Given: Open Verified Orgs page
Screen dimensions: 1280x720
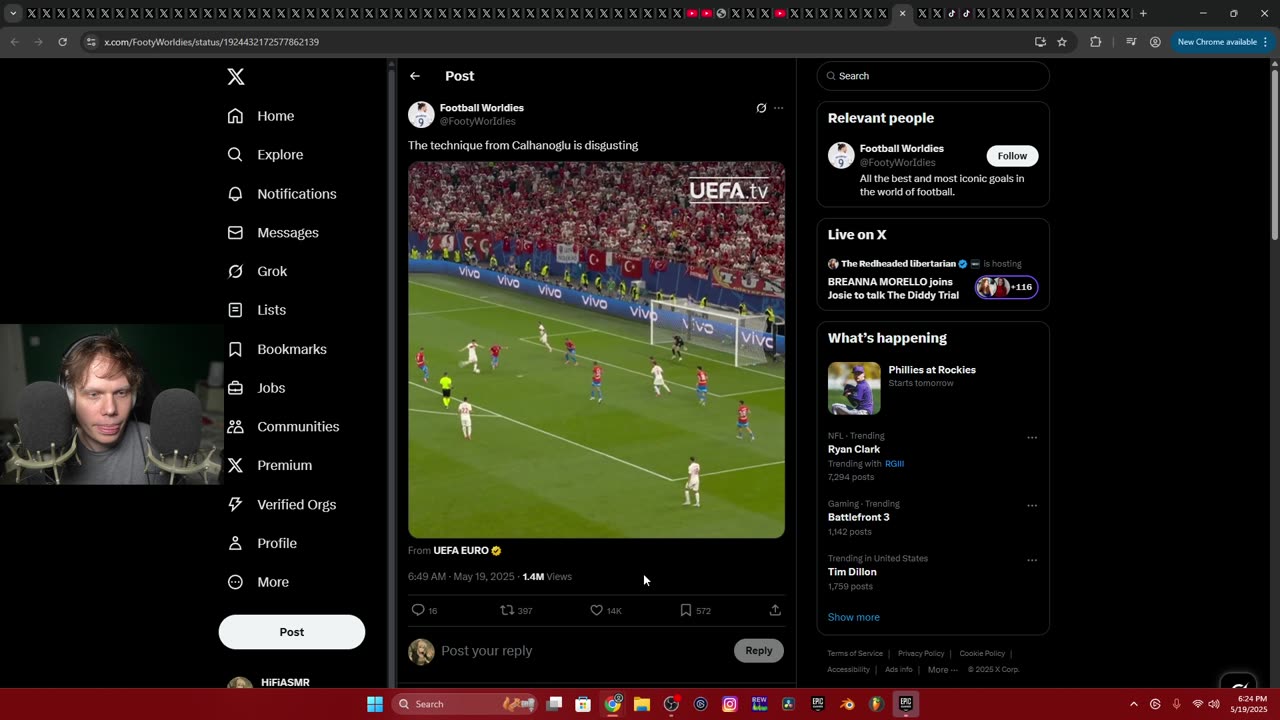Looking at the screenshot, I should click(281, 505).
